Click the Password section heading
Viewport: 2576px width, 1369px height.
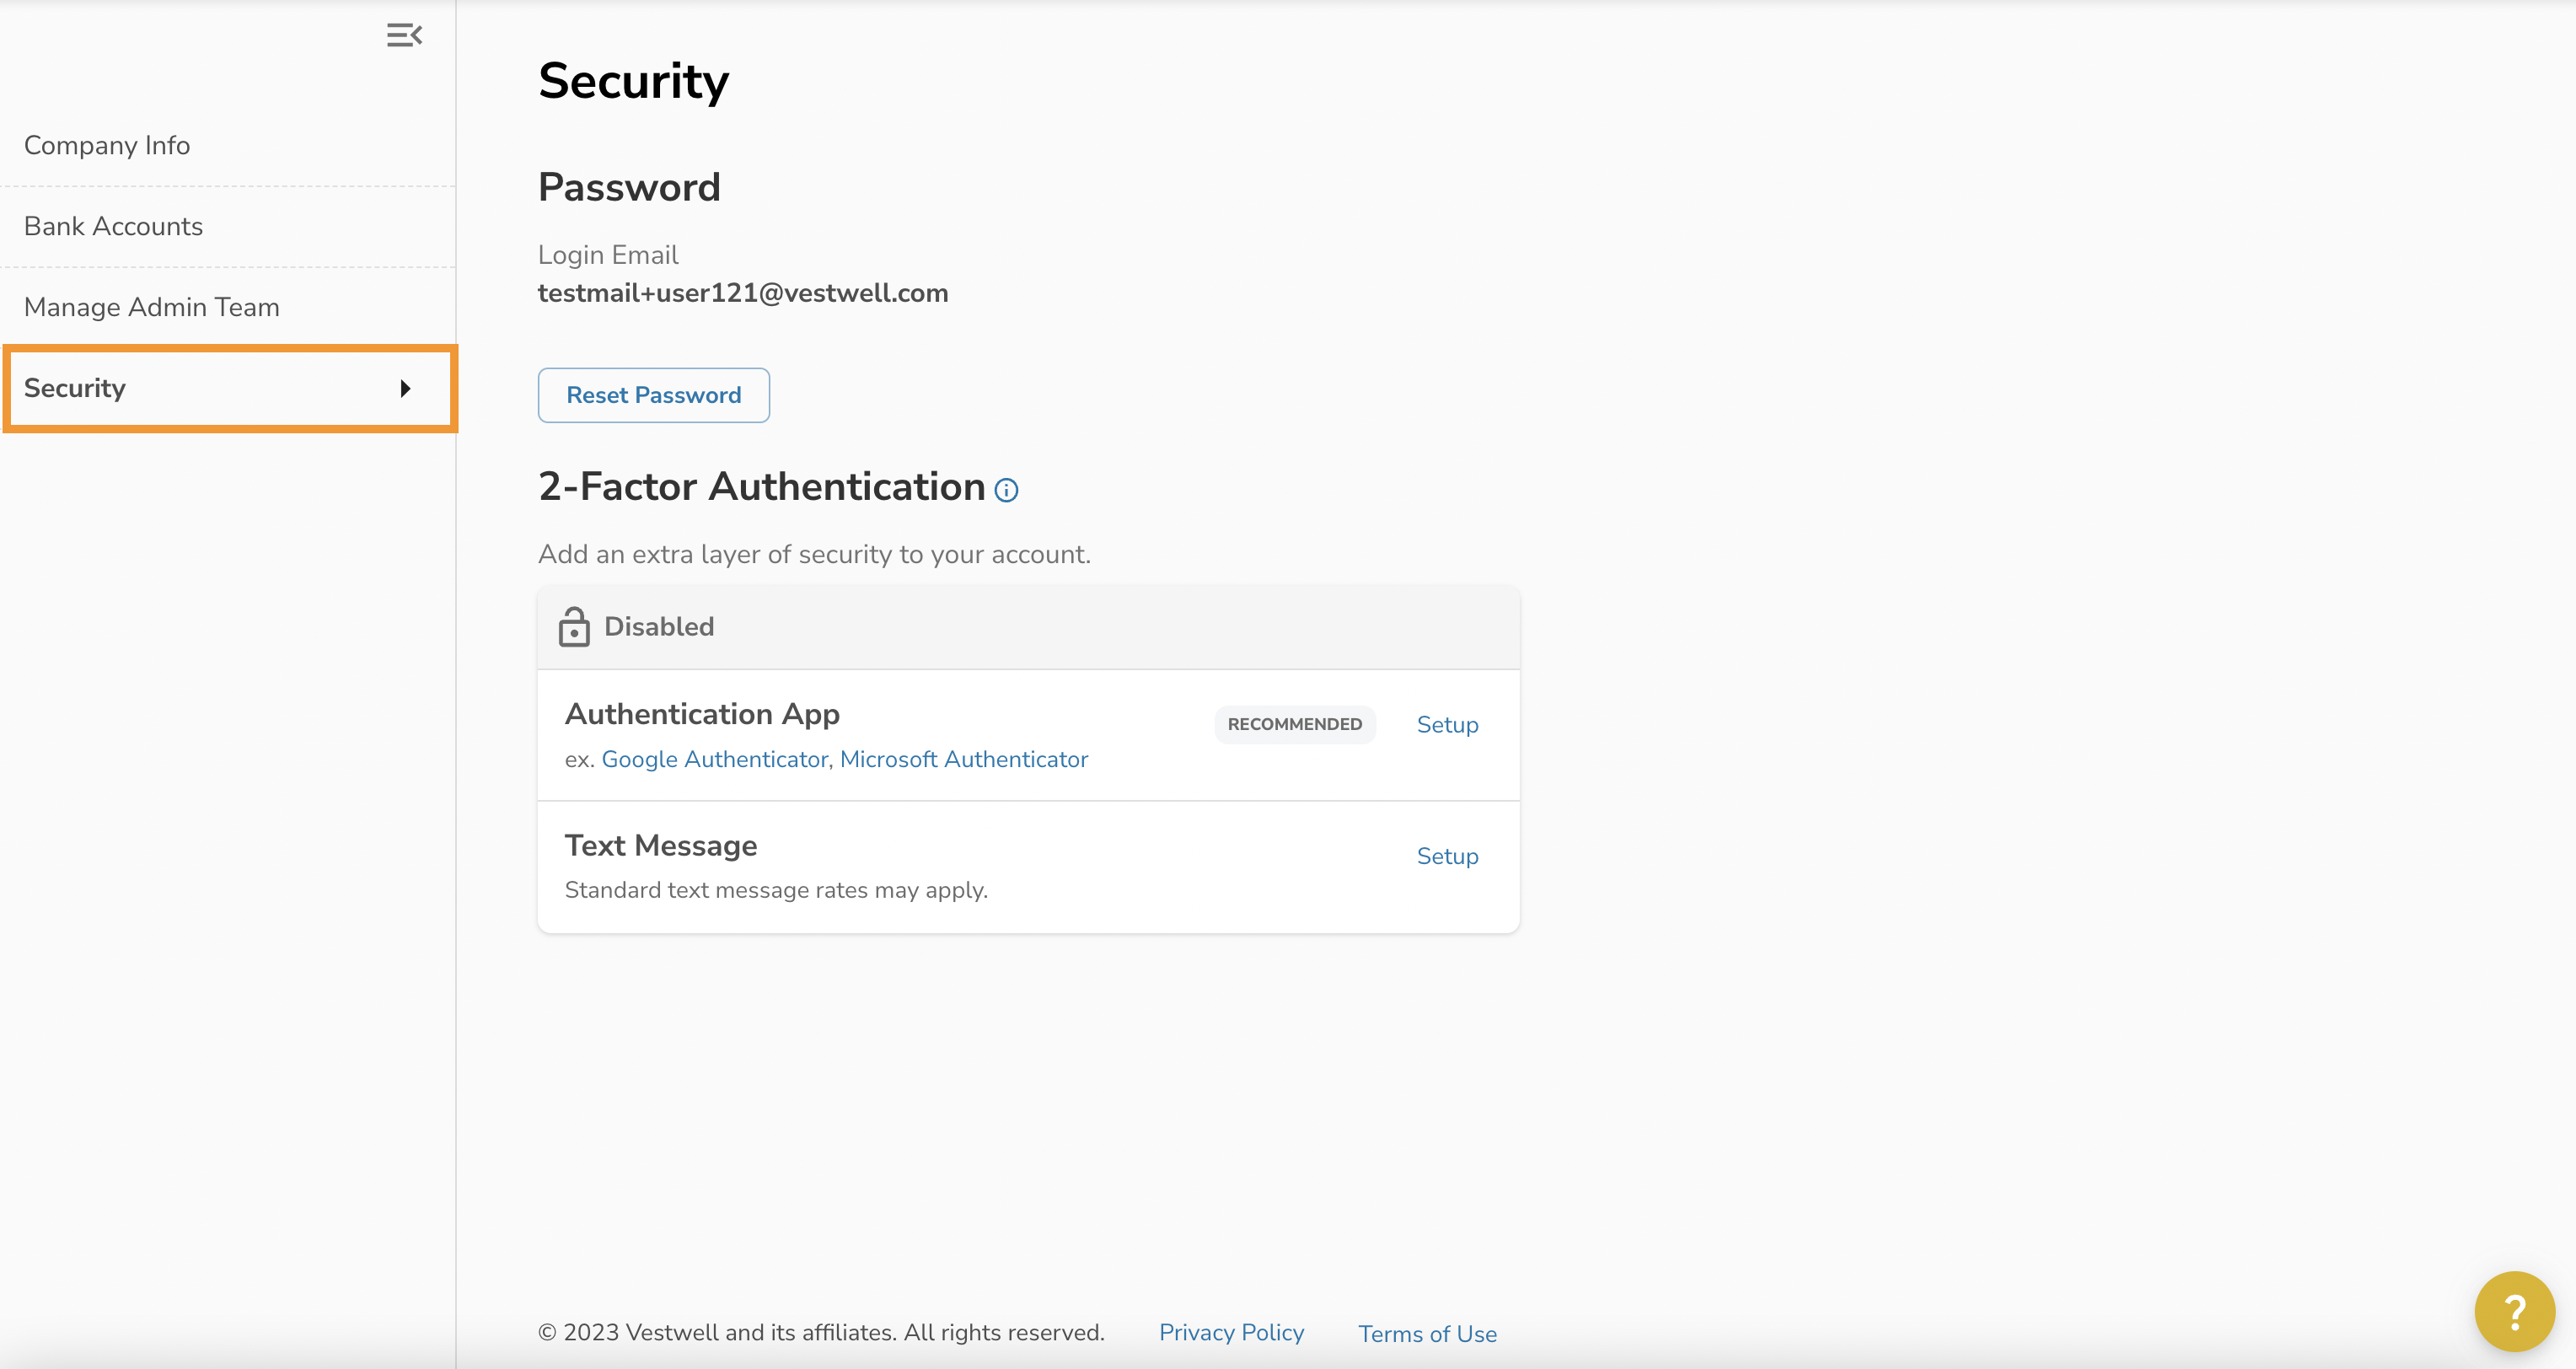629,188
